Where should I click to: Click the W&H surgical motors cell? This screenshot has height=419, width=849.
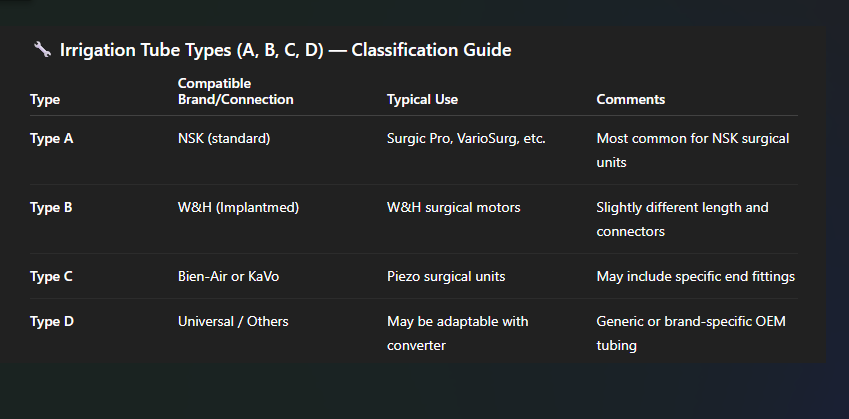point(454,208)
